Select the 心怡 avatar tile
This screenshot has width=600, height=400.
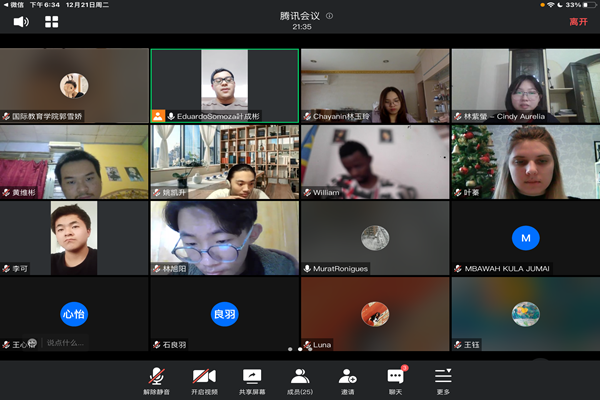click(74, 313)
